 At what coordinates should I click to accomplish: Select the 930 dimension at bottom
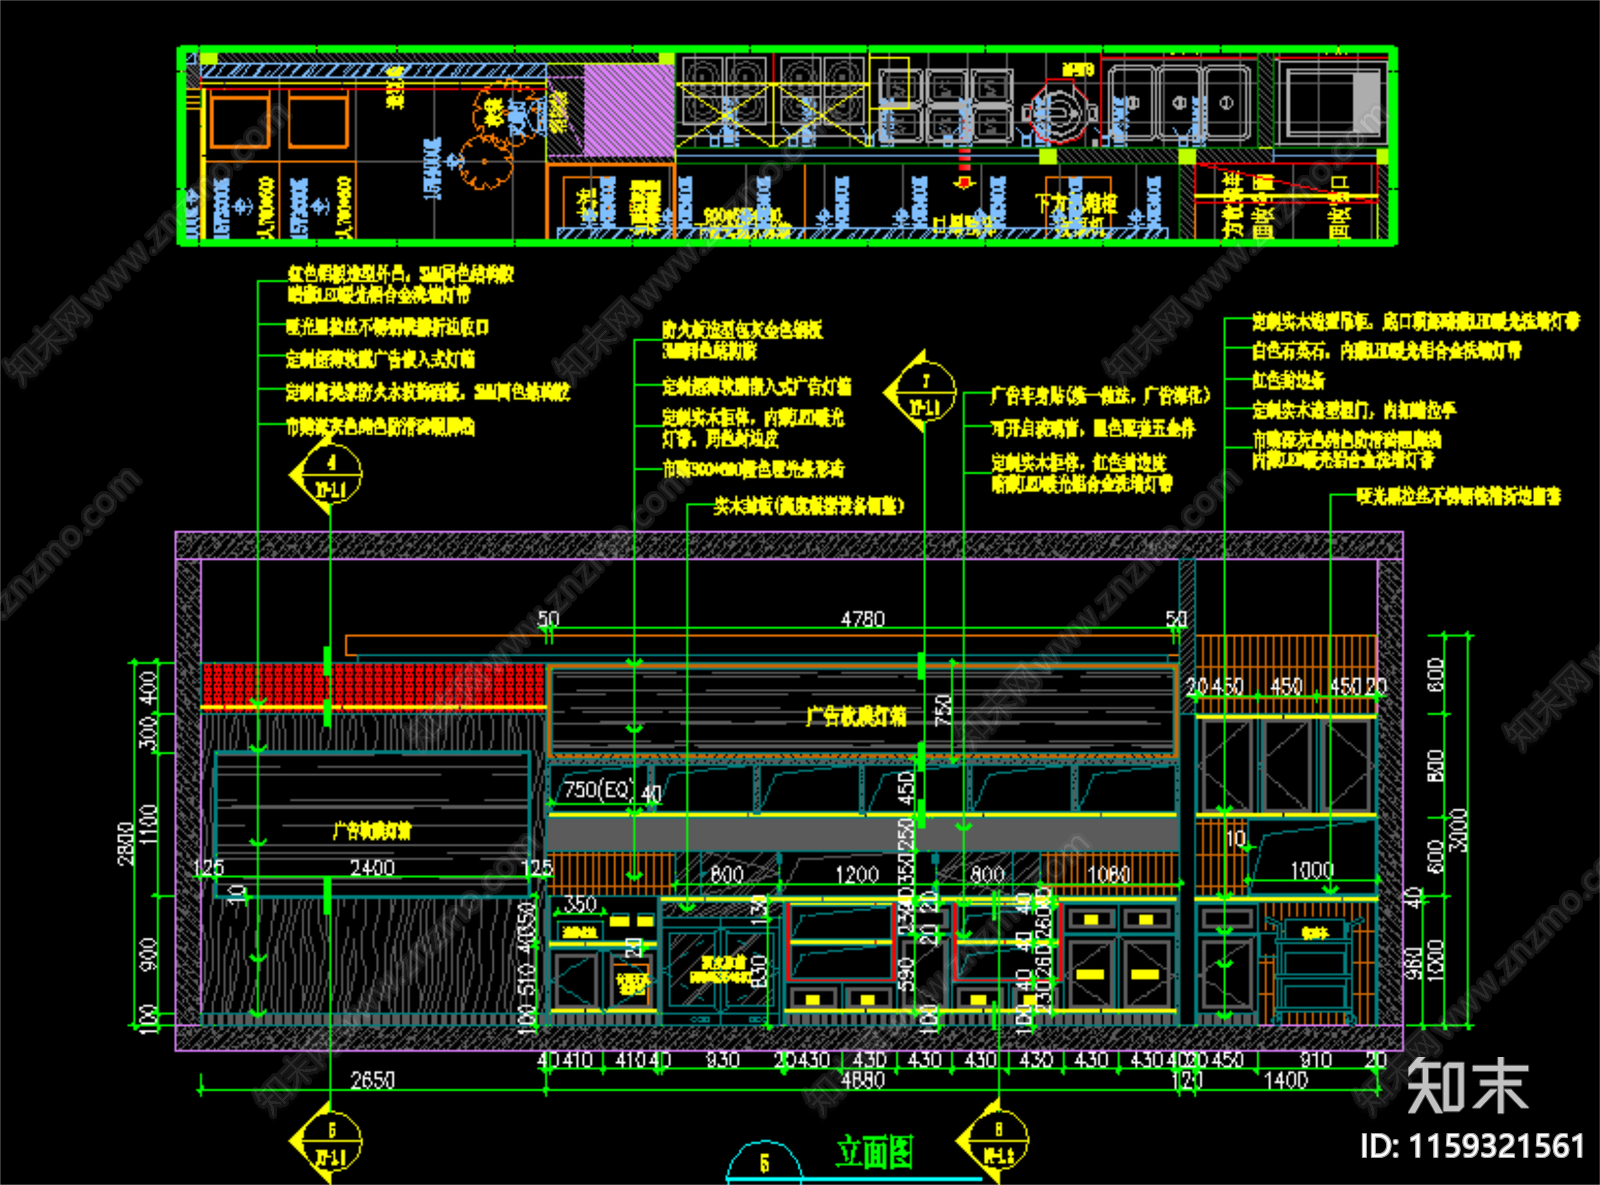(x=722, y=1059)
